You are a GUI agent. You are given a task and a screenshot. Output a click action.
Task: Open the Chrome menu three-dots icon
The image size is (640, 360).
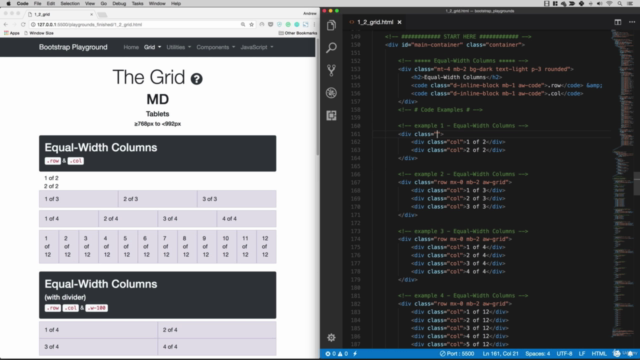click(314, 24)
